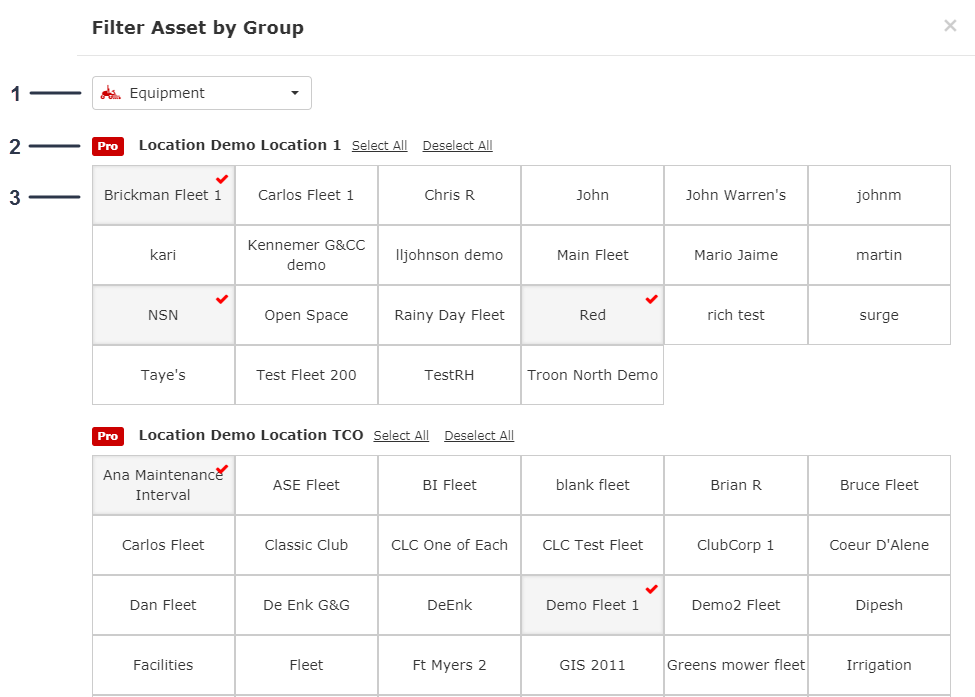The width and height of the screenshot is (975, 697).
Task: Uncheck the Demo Fleet 1 tile
Action: coord(592,605)
